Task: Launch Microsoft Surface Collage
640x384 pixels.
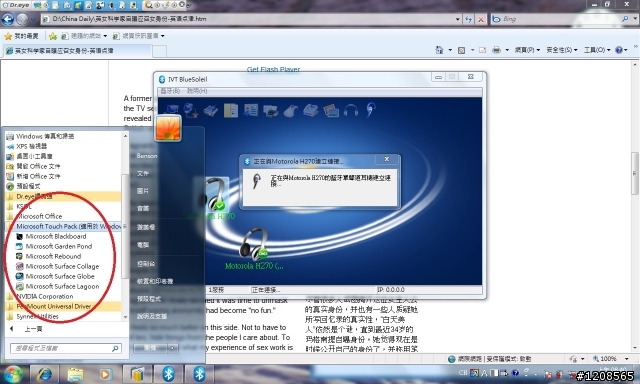Action: 62,266
